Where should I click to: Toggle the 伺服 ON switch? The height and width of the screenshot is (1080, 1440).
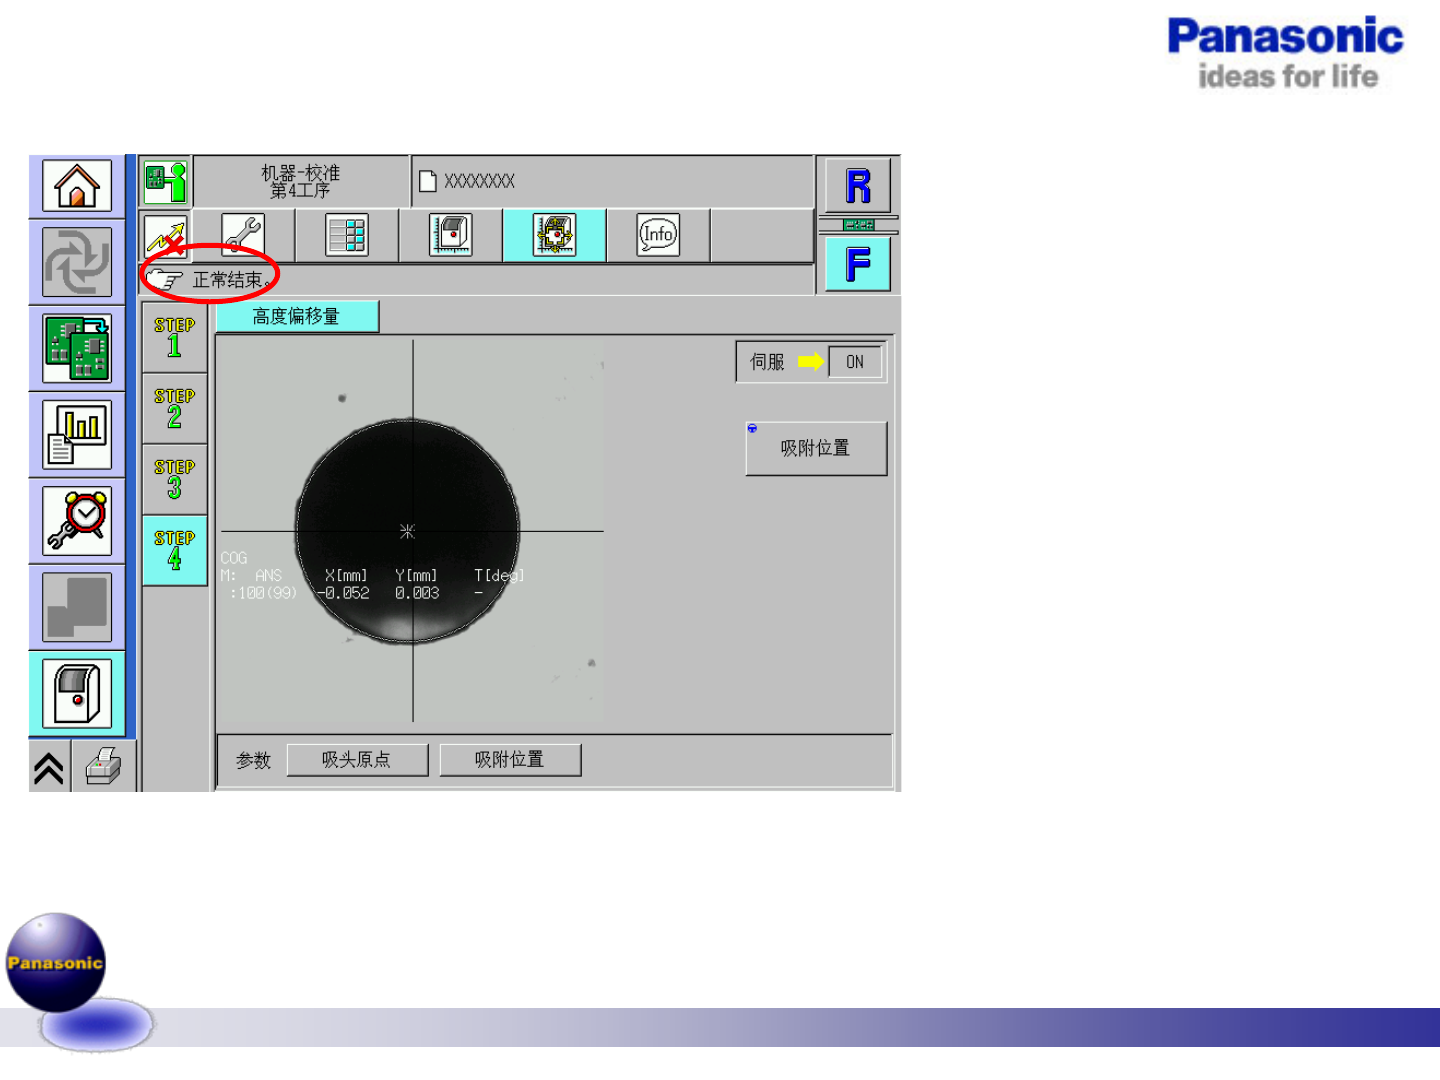pos(855,362)
